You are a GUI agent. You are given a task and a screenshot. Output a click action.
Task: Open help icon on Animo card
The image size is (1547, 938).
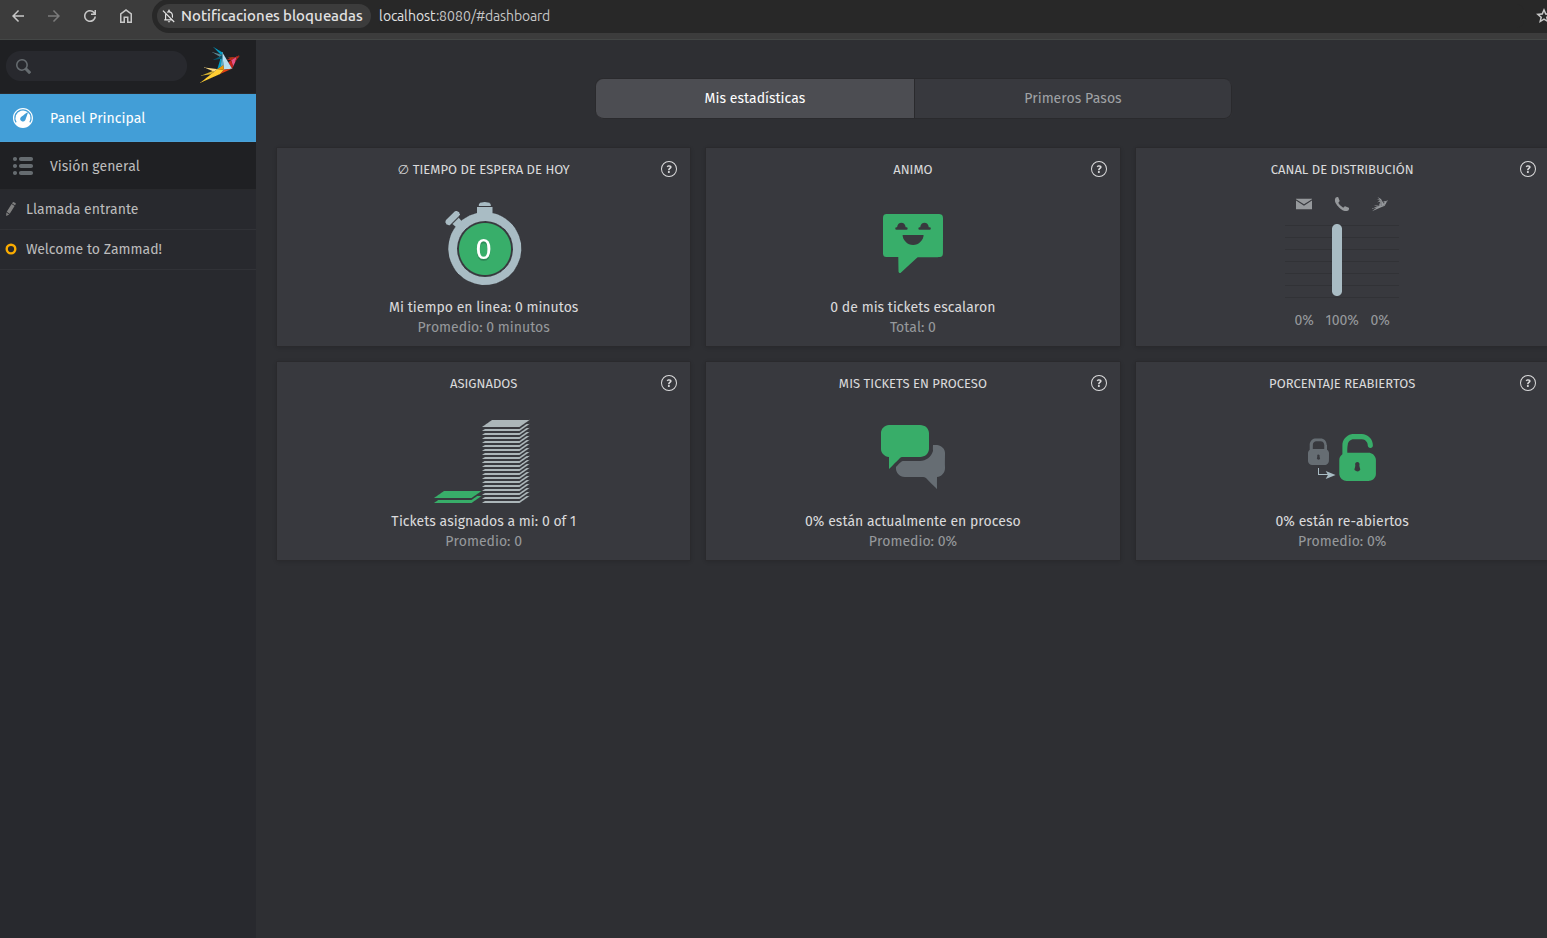click(x=1098, y=169)
